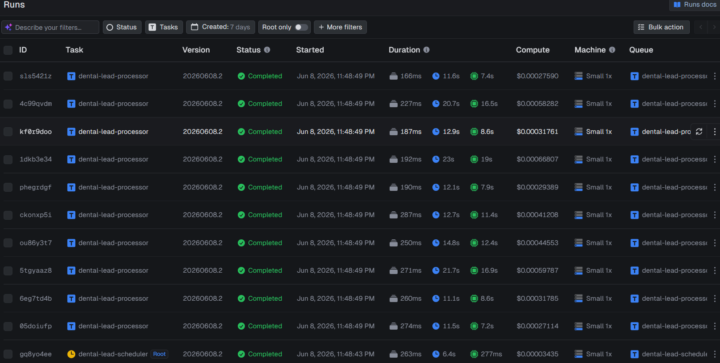
Task: Open the Status filter dropdown
Action: point(122,27)
